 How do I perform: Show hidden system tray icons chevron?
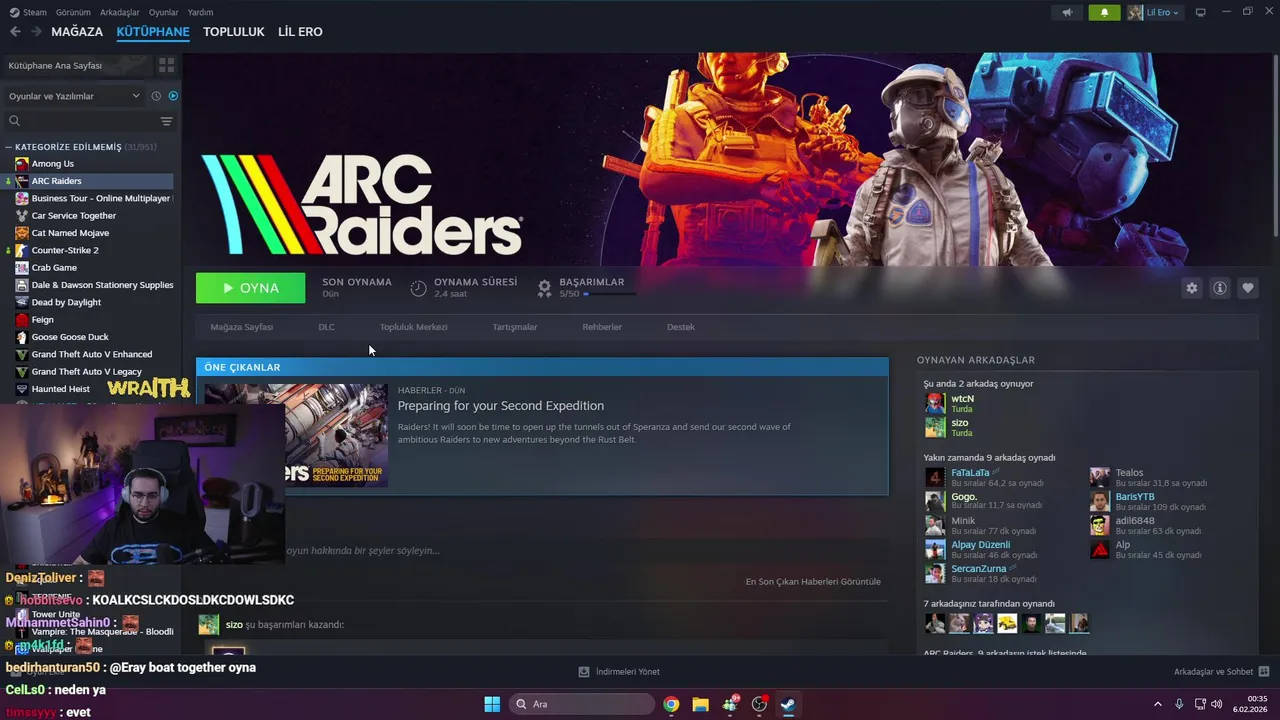pyautogui.click(x=1158, y=704)
